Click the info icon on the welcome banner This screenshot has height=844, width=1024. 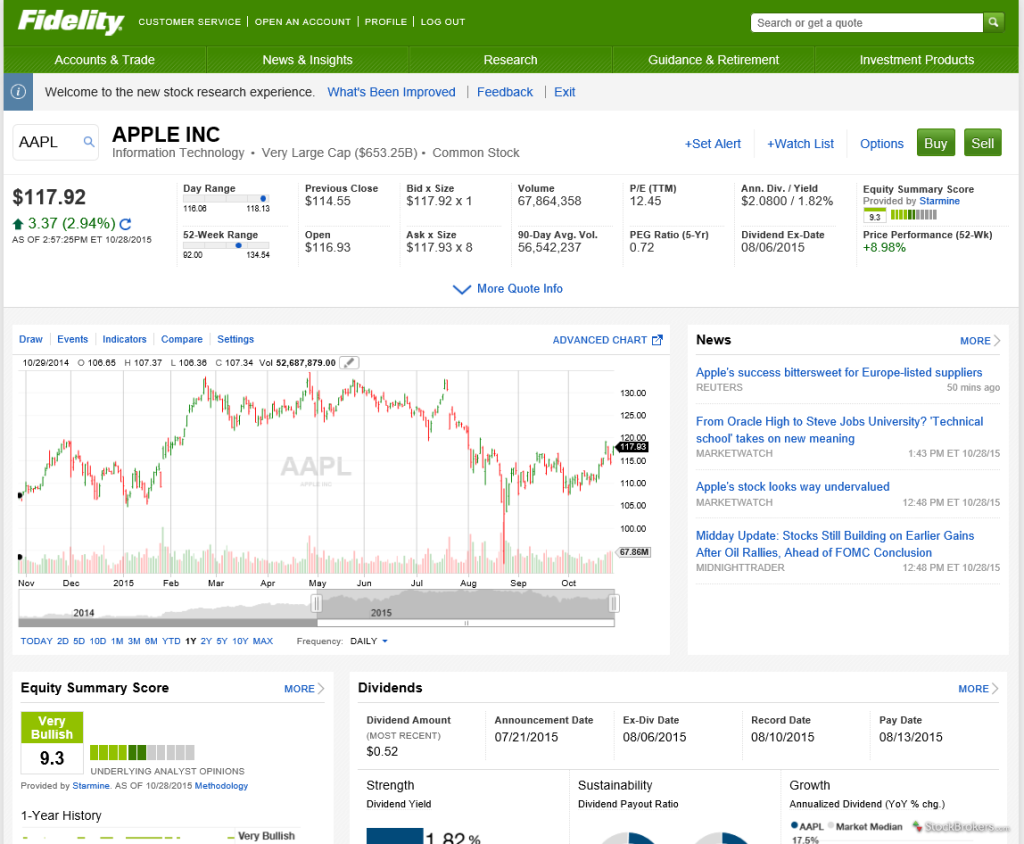click(17, 91)
